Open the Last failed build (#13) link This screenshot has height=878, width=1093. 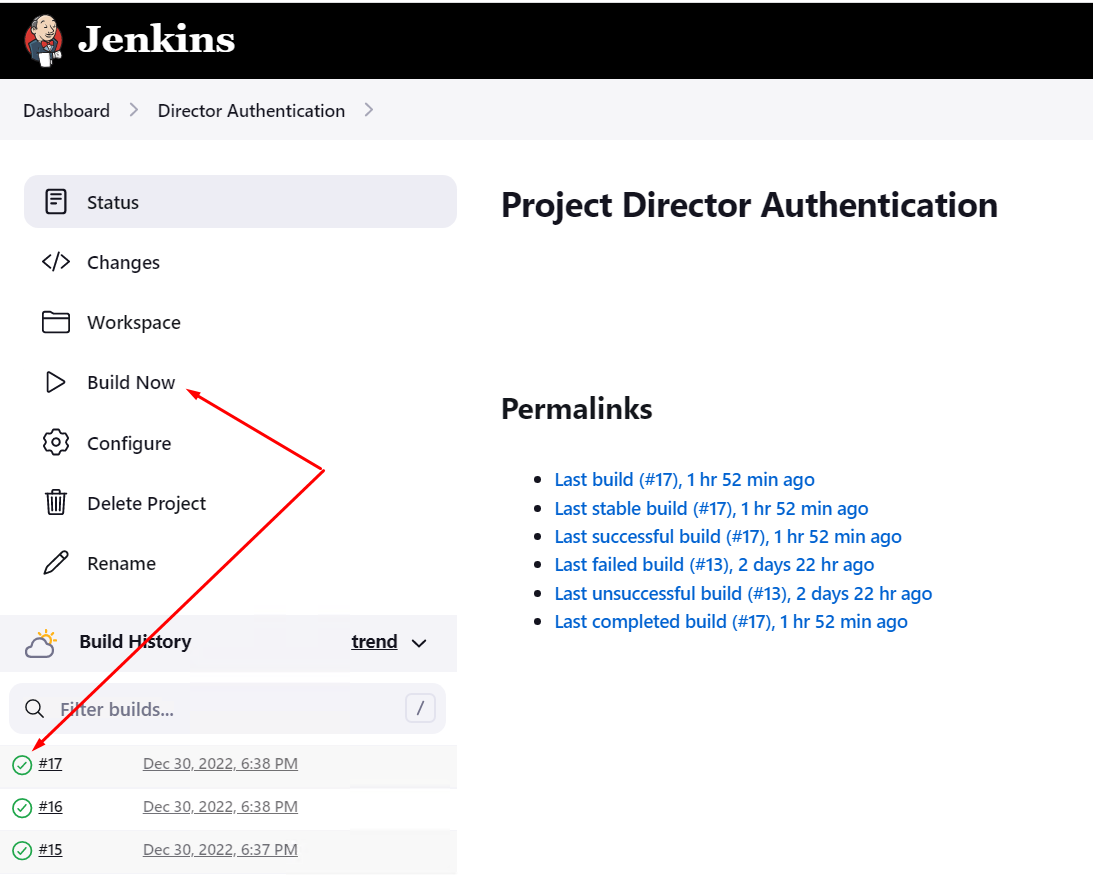(714, 565)
